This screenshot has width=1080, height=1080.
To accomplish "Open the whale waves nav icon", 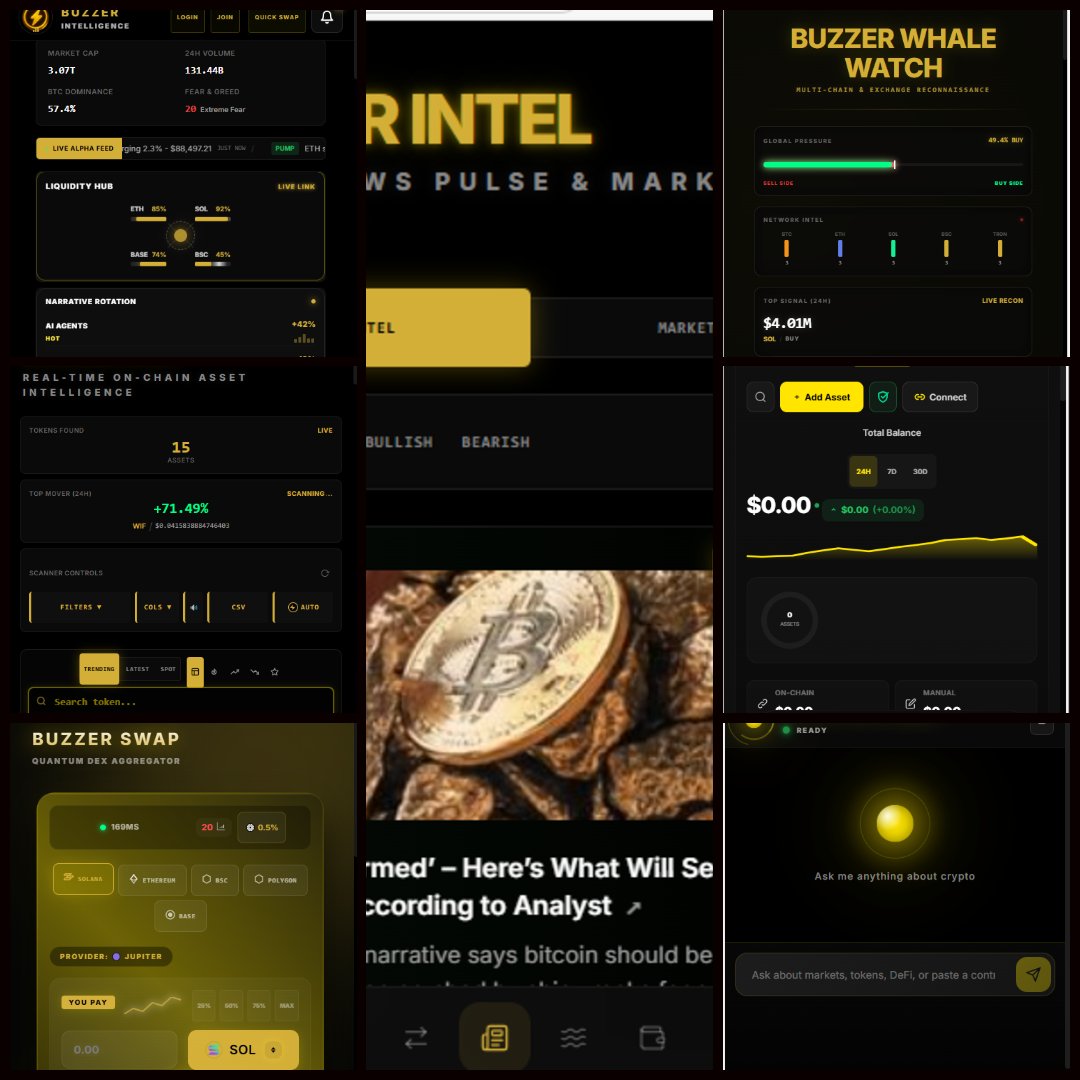I will 573,1037.
